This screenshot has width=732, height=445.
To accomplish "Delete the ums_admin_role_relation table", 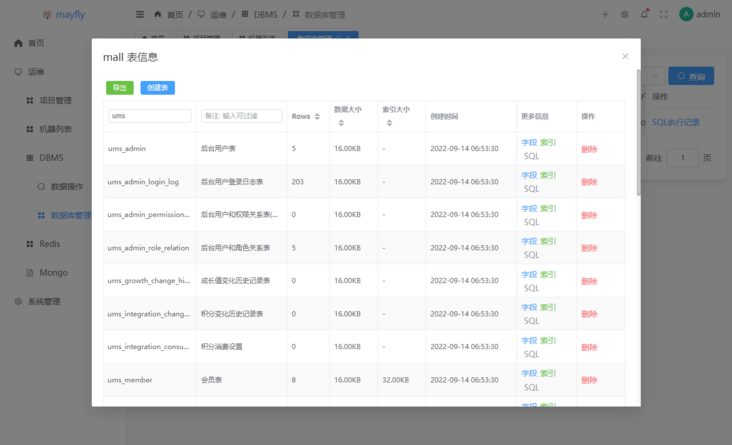I will [589, 248].
